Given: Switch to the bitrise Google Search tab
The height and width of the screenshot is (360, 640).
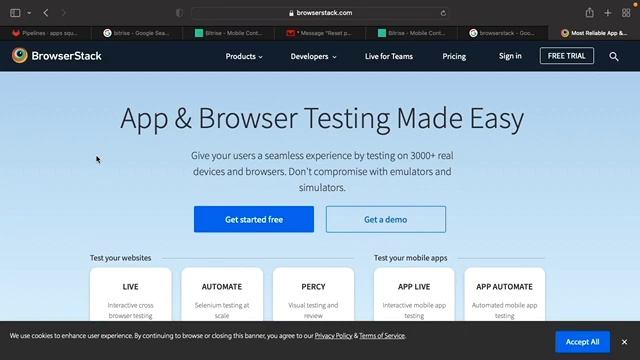Looking at the screenshot, I should click(137, 33).
